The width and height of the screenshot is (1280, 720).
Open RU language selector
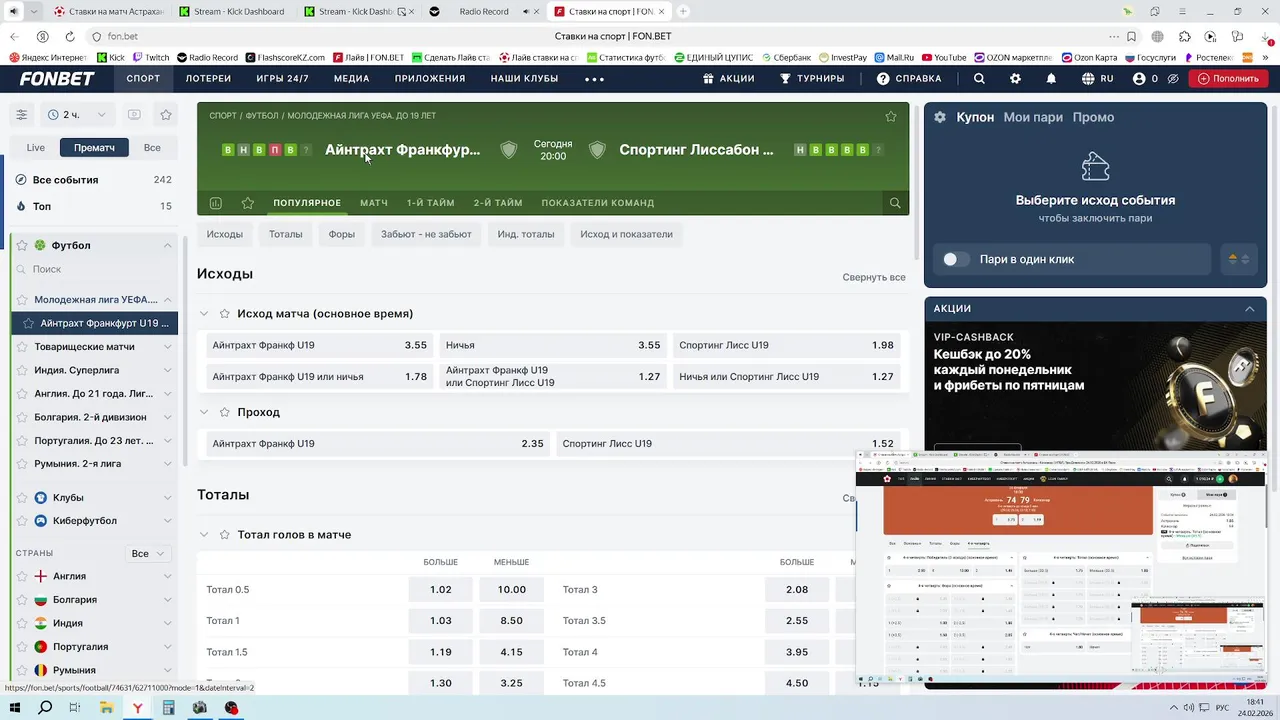click(1097, 78)
